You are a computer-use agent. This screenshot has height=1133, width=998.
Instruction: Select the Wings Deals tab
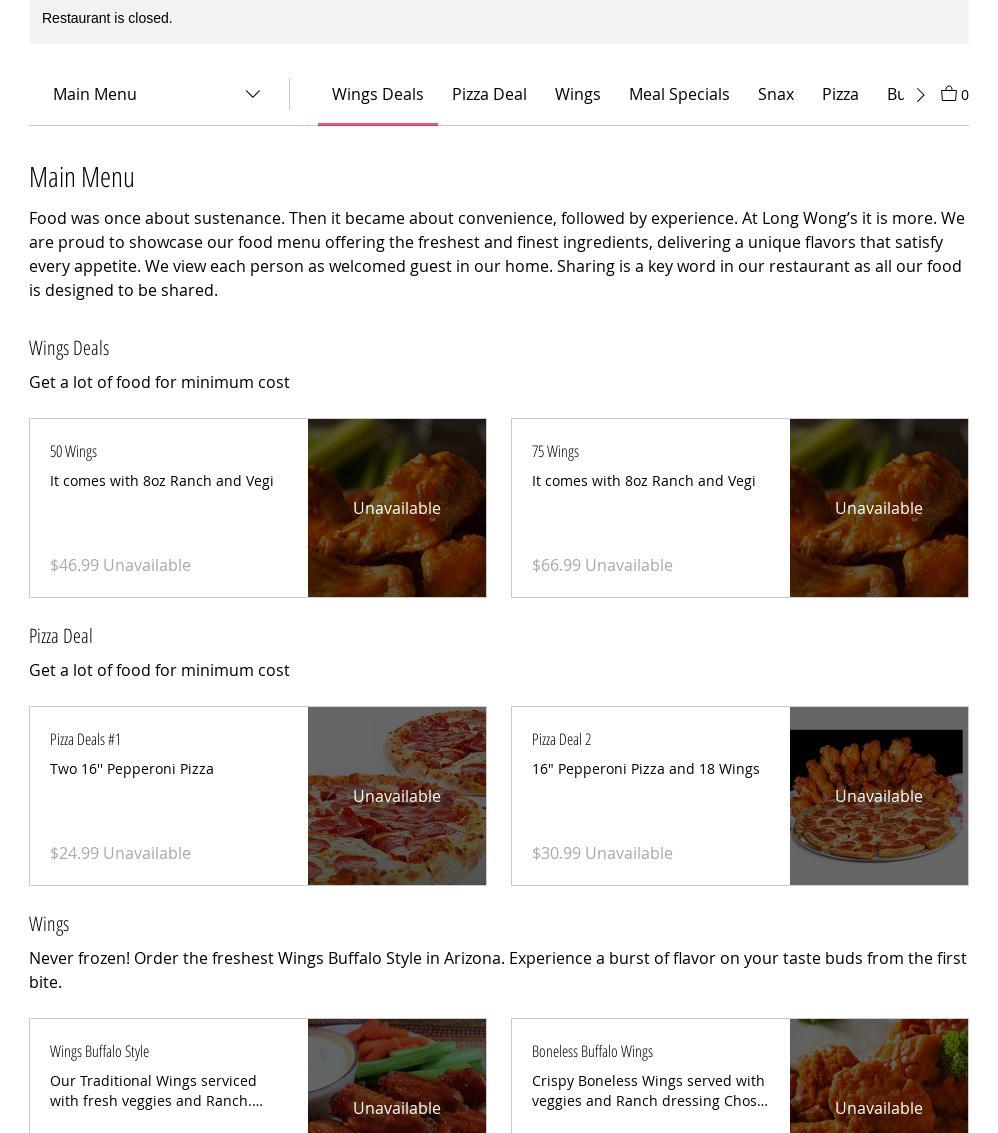377,95
